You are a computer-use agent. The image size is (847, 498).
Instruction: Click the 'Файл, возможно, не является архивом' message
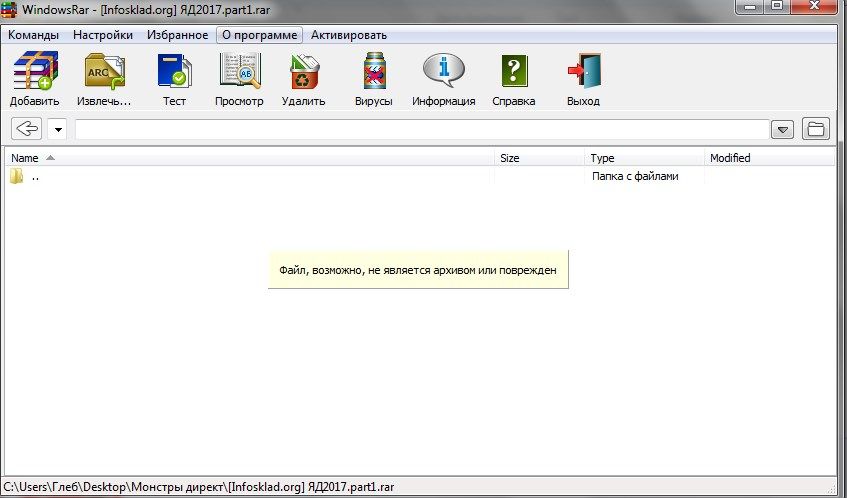coord(418,270)
